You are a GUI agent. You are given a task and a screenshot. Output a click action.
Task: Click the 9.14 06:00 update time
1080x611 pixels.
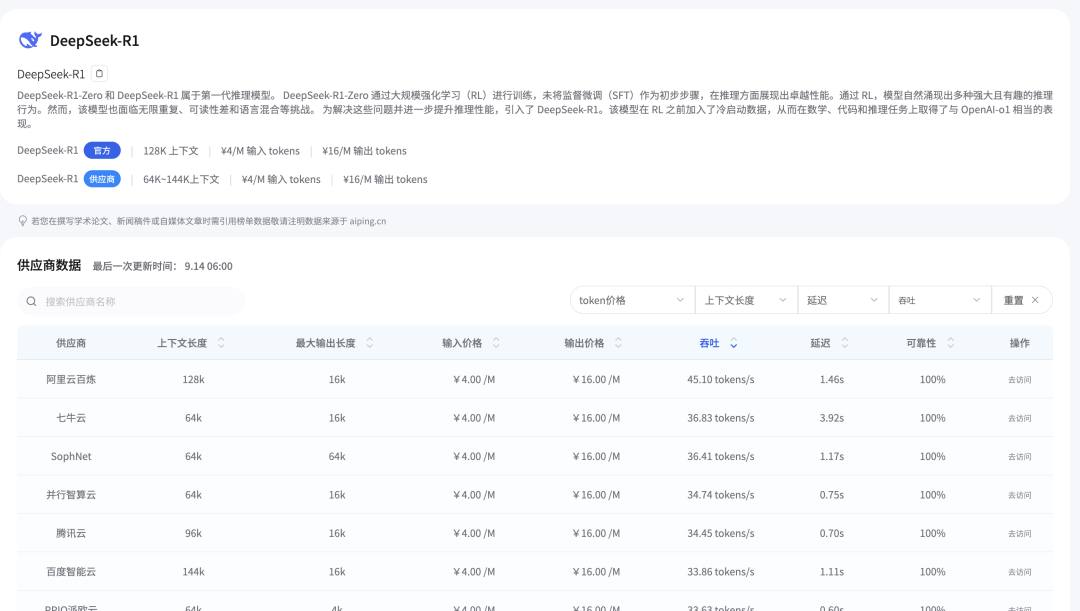(208, 266)
